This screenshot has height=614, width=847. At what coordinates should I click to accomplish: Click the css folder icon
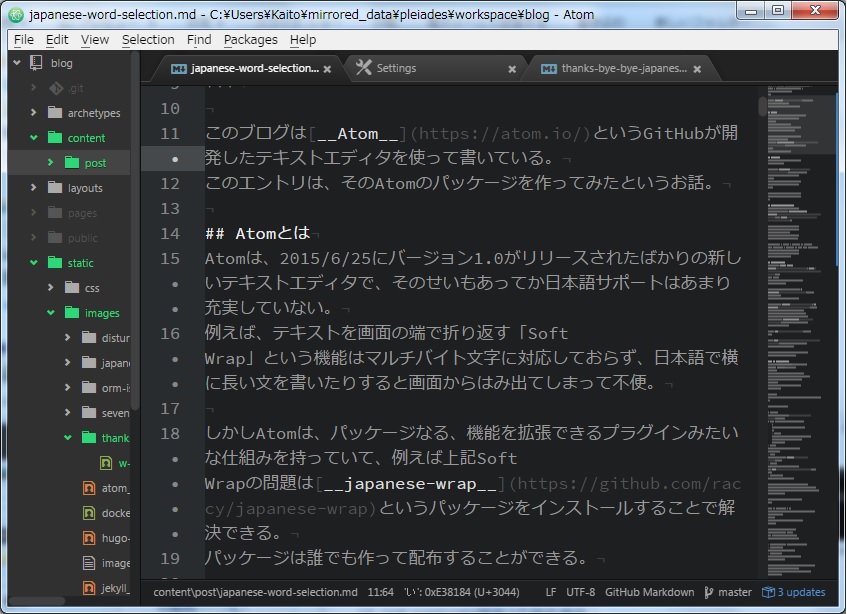(x=72, y=287)
